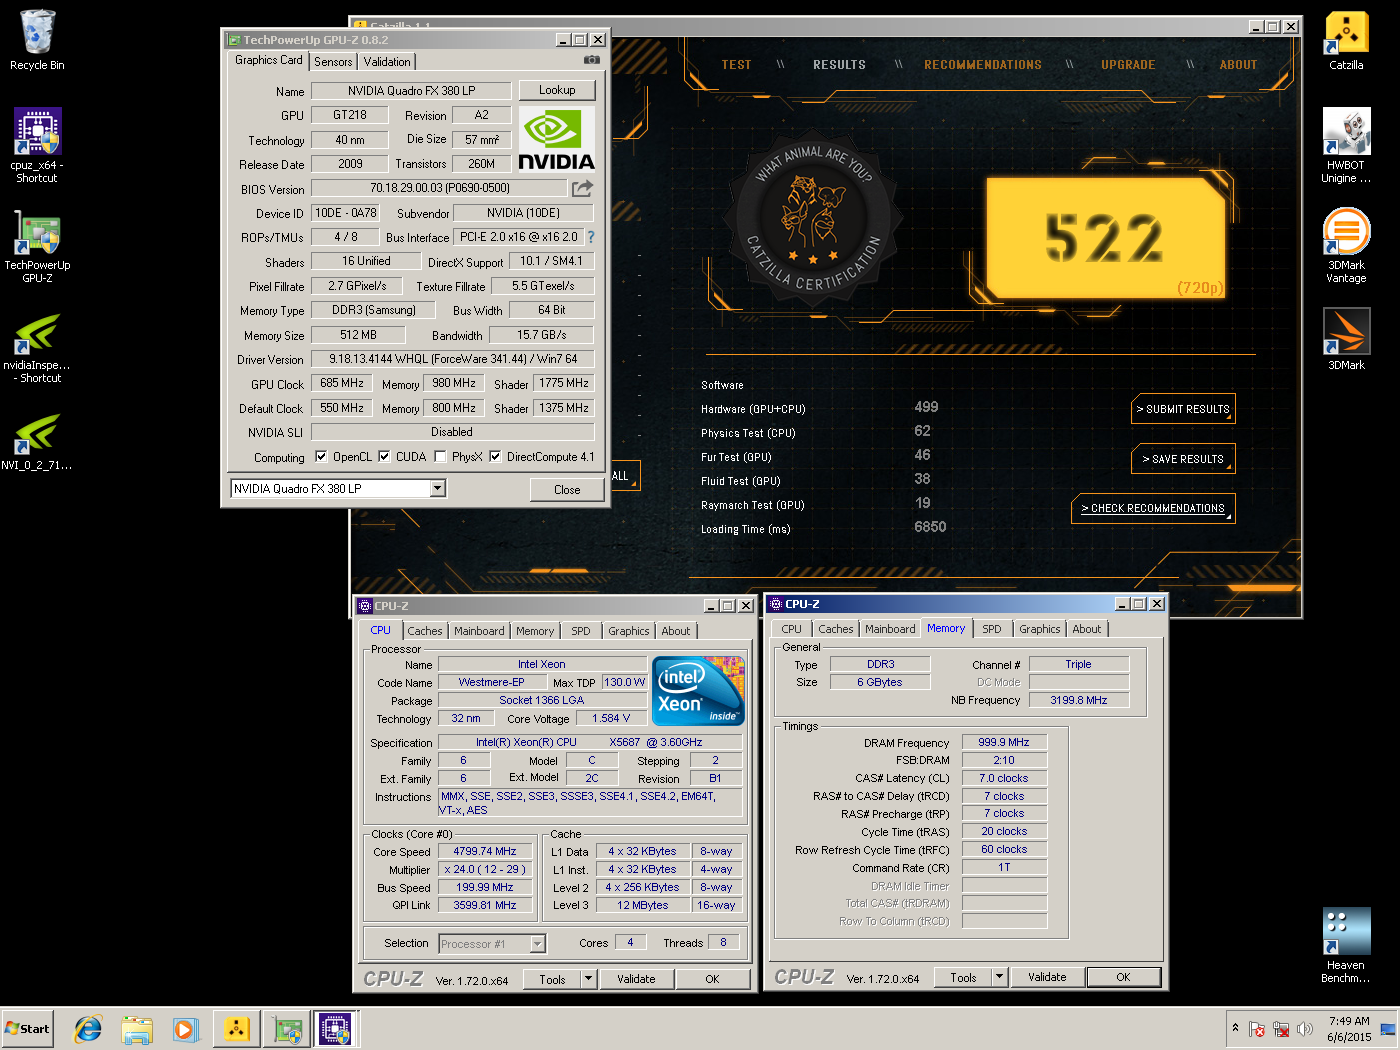Open the 3DMark Vantage desktop icon

coord(1346,246)
